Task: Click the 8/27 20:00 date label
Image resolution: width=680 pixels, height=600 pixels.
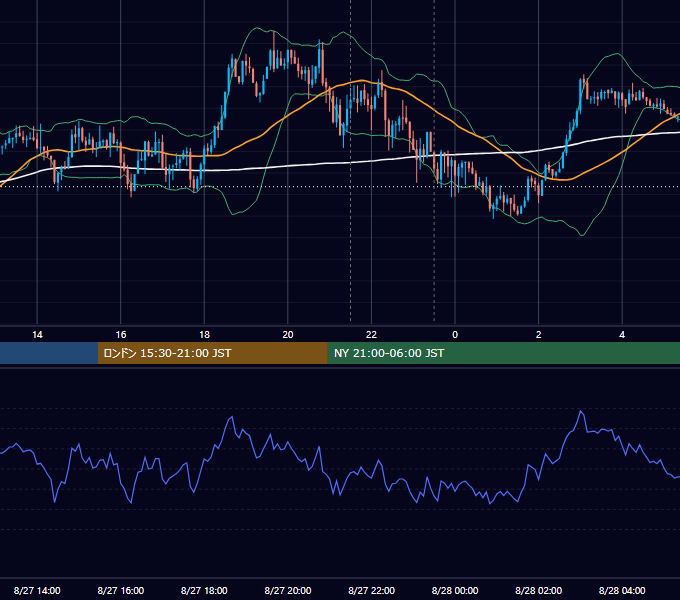Action: (288, 590)
